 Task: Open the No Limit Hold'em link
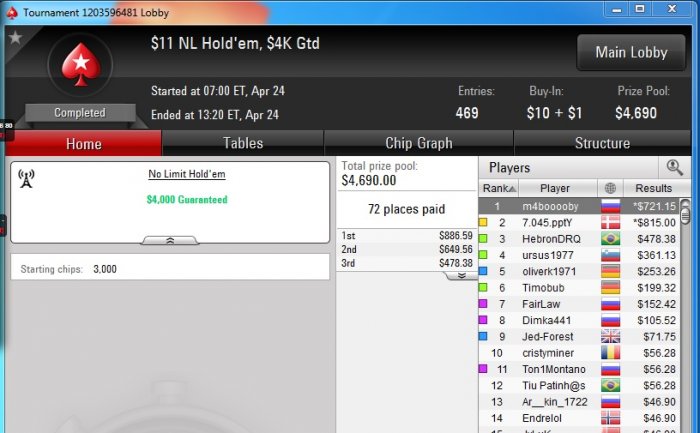pos(187,174)
